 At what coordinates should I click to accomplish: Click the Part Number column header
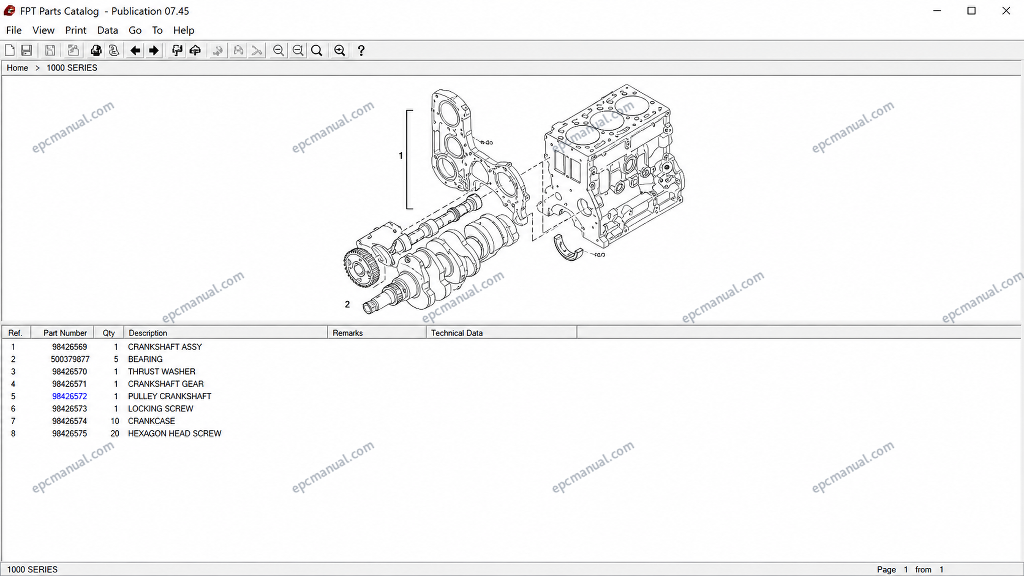tap(63, 333)
